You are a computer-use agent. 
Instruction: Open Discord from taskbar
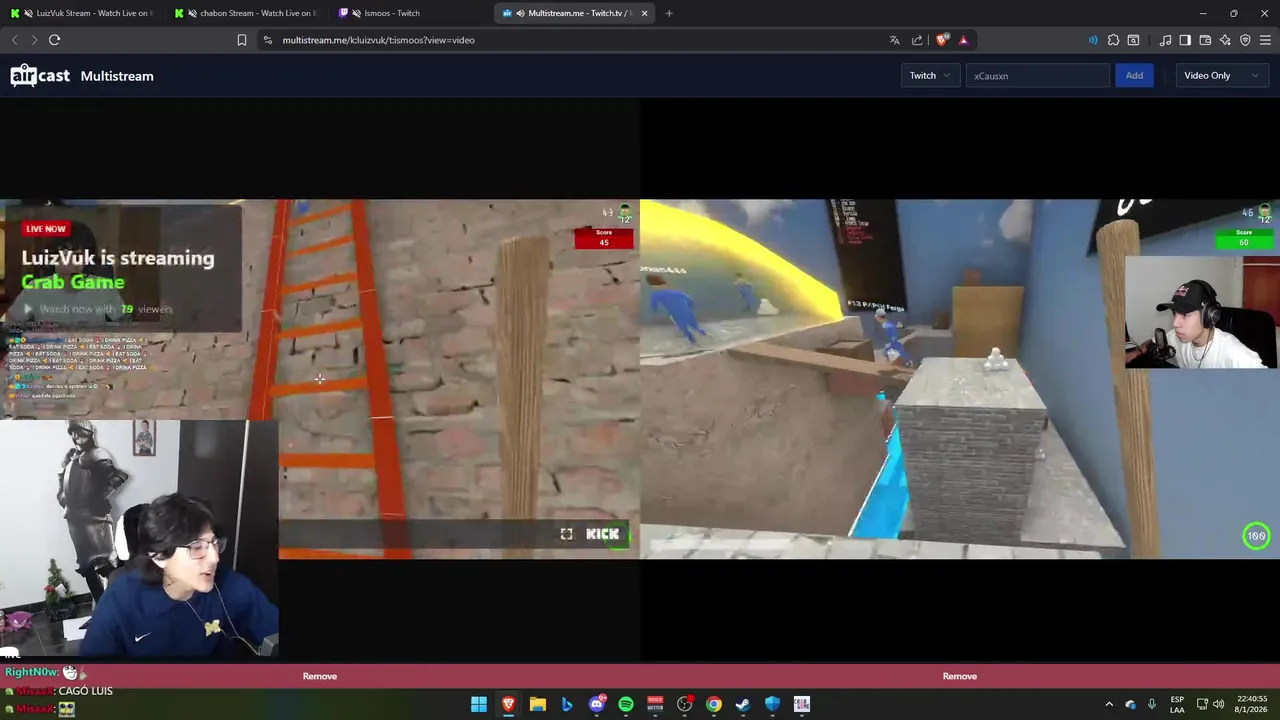597,704
